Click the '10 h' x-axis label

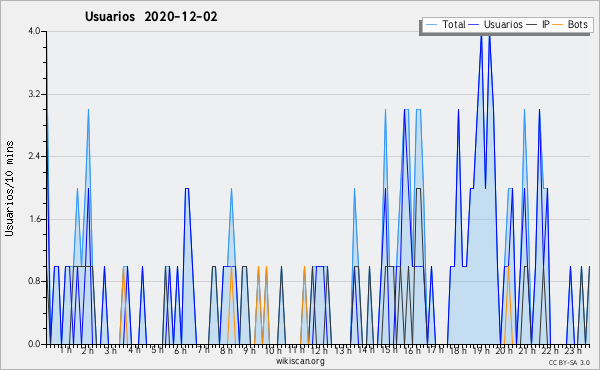pyautogui.click(x=273, y=351)
